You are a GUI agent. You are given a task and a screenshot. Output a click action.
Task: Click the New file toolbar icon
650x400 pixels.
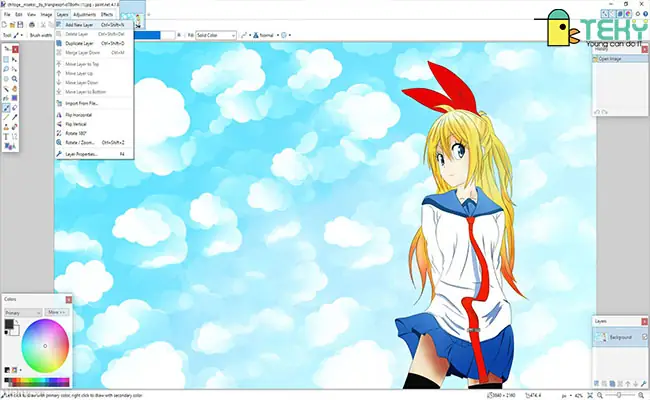[x=4, y=25]
